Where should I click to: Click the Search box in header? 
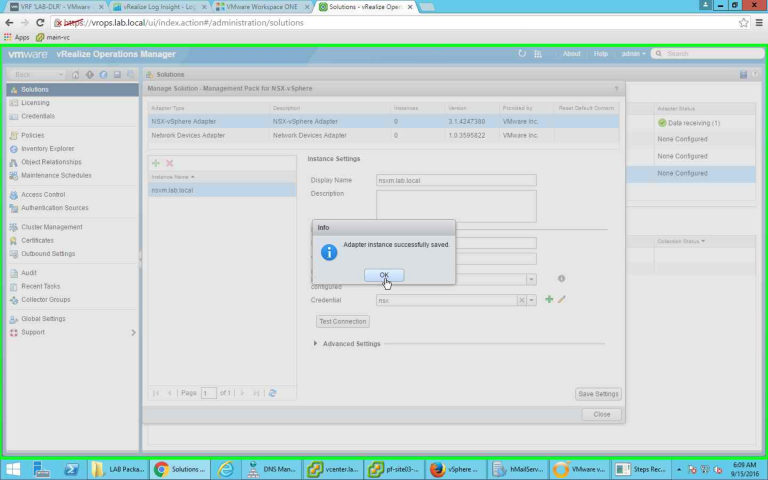click(708, 54)
